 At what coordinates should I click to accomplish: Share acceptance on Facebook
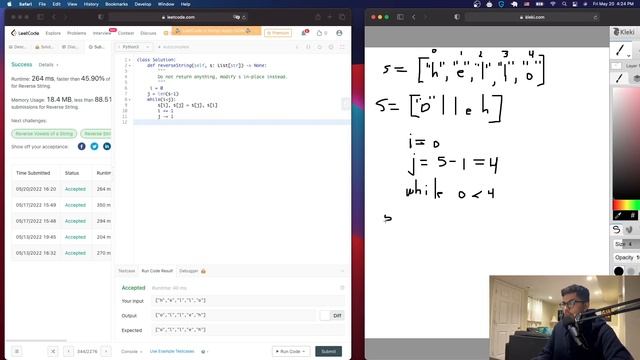(x=82, y=146)
